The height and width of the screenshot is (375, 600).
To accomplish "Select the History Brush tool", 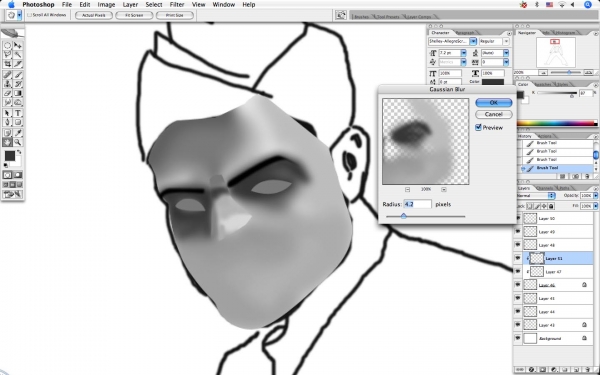I will pos(18,84).
